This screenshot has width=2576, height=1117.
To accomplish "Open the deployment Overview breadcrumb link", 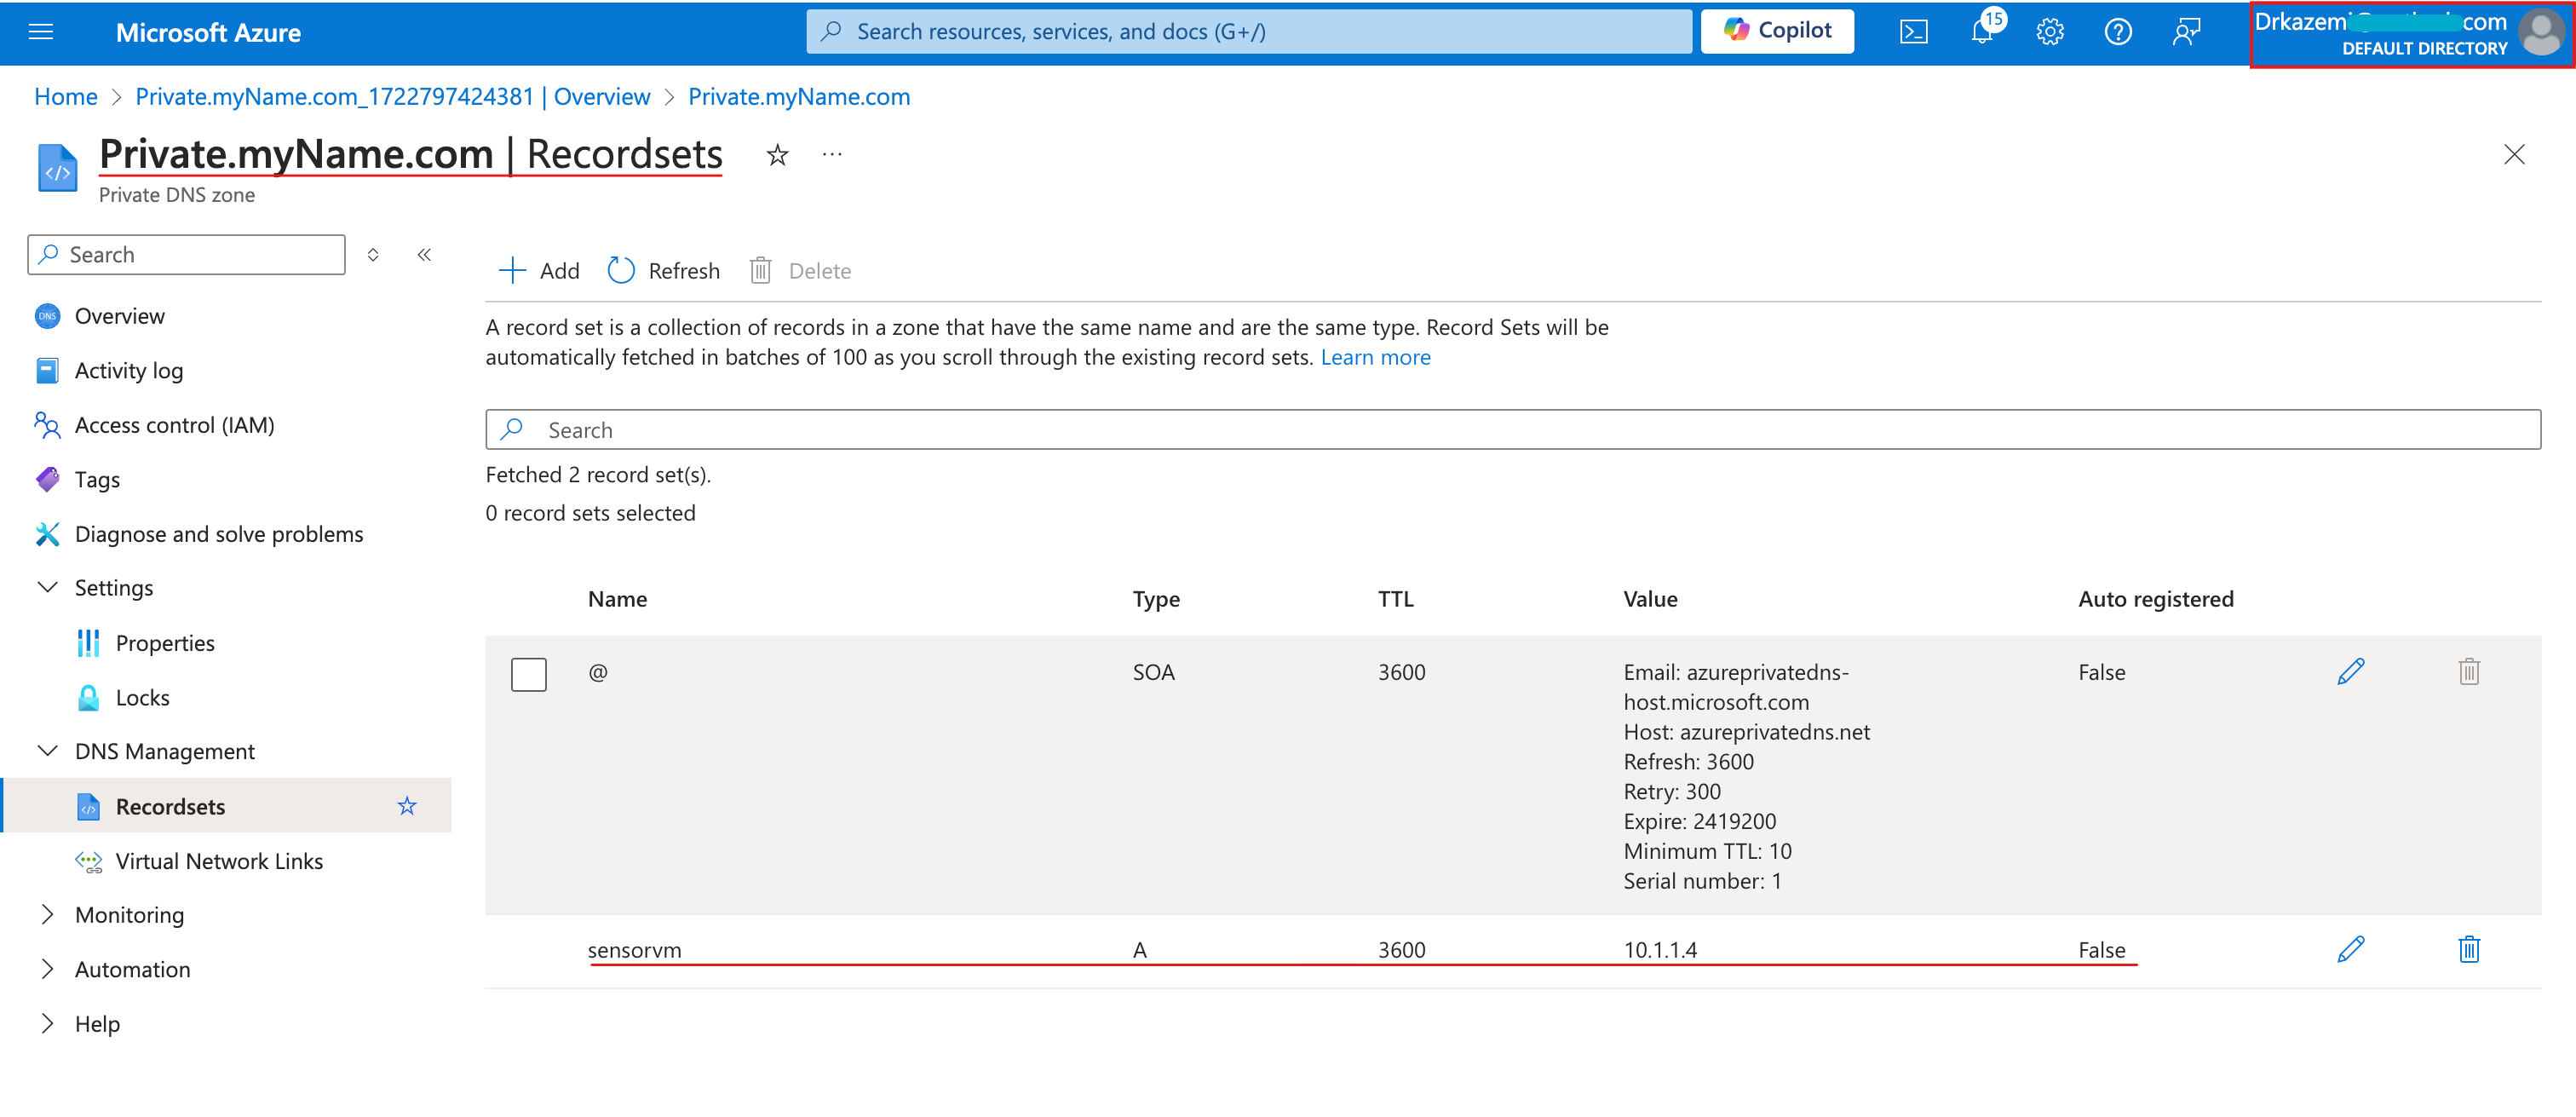I will [393, 97].
